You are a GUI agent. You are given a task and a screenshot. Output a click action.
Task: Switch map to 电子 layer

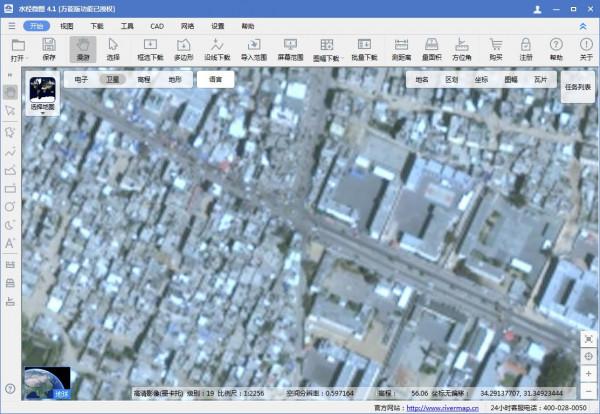coord(81,79)
